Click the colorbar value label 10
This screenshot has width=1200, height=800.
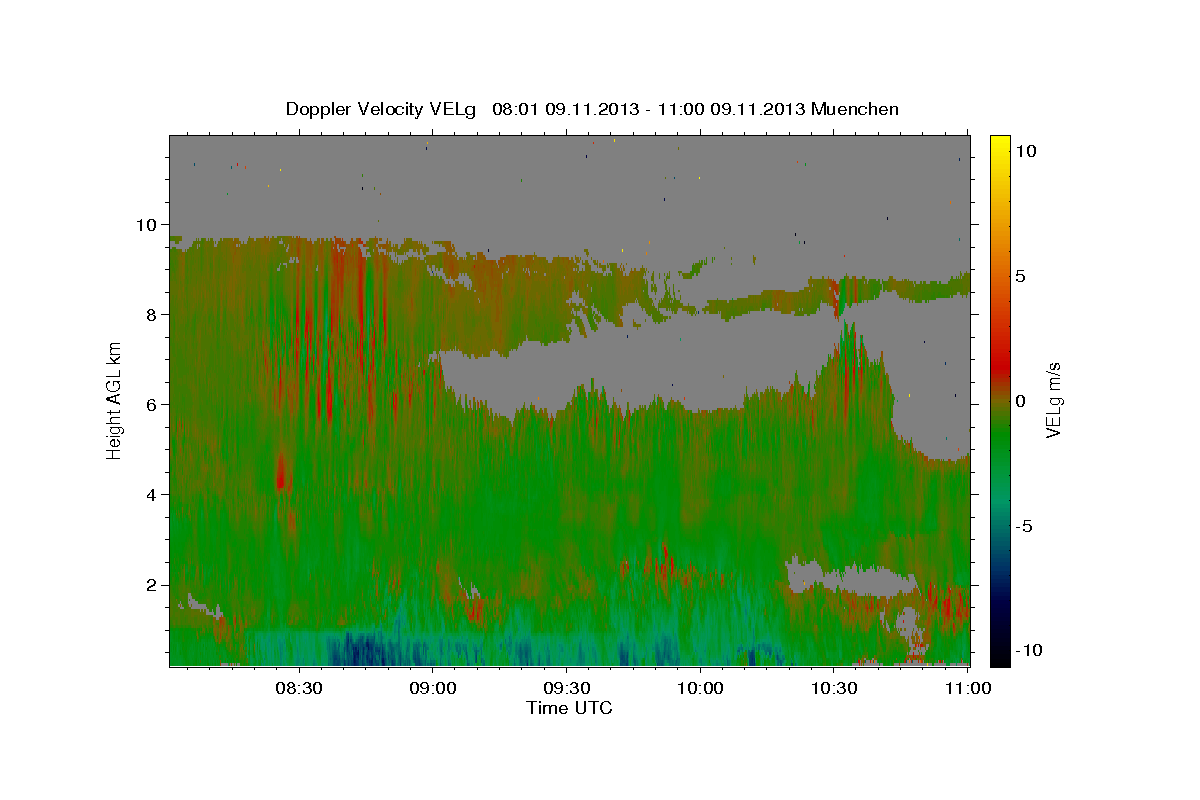1025,151
